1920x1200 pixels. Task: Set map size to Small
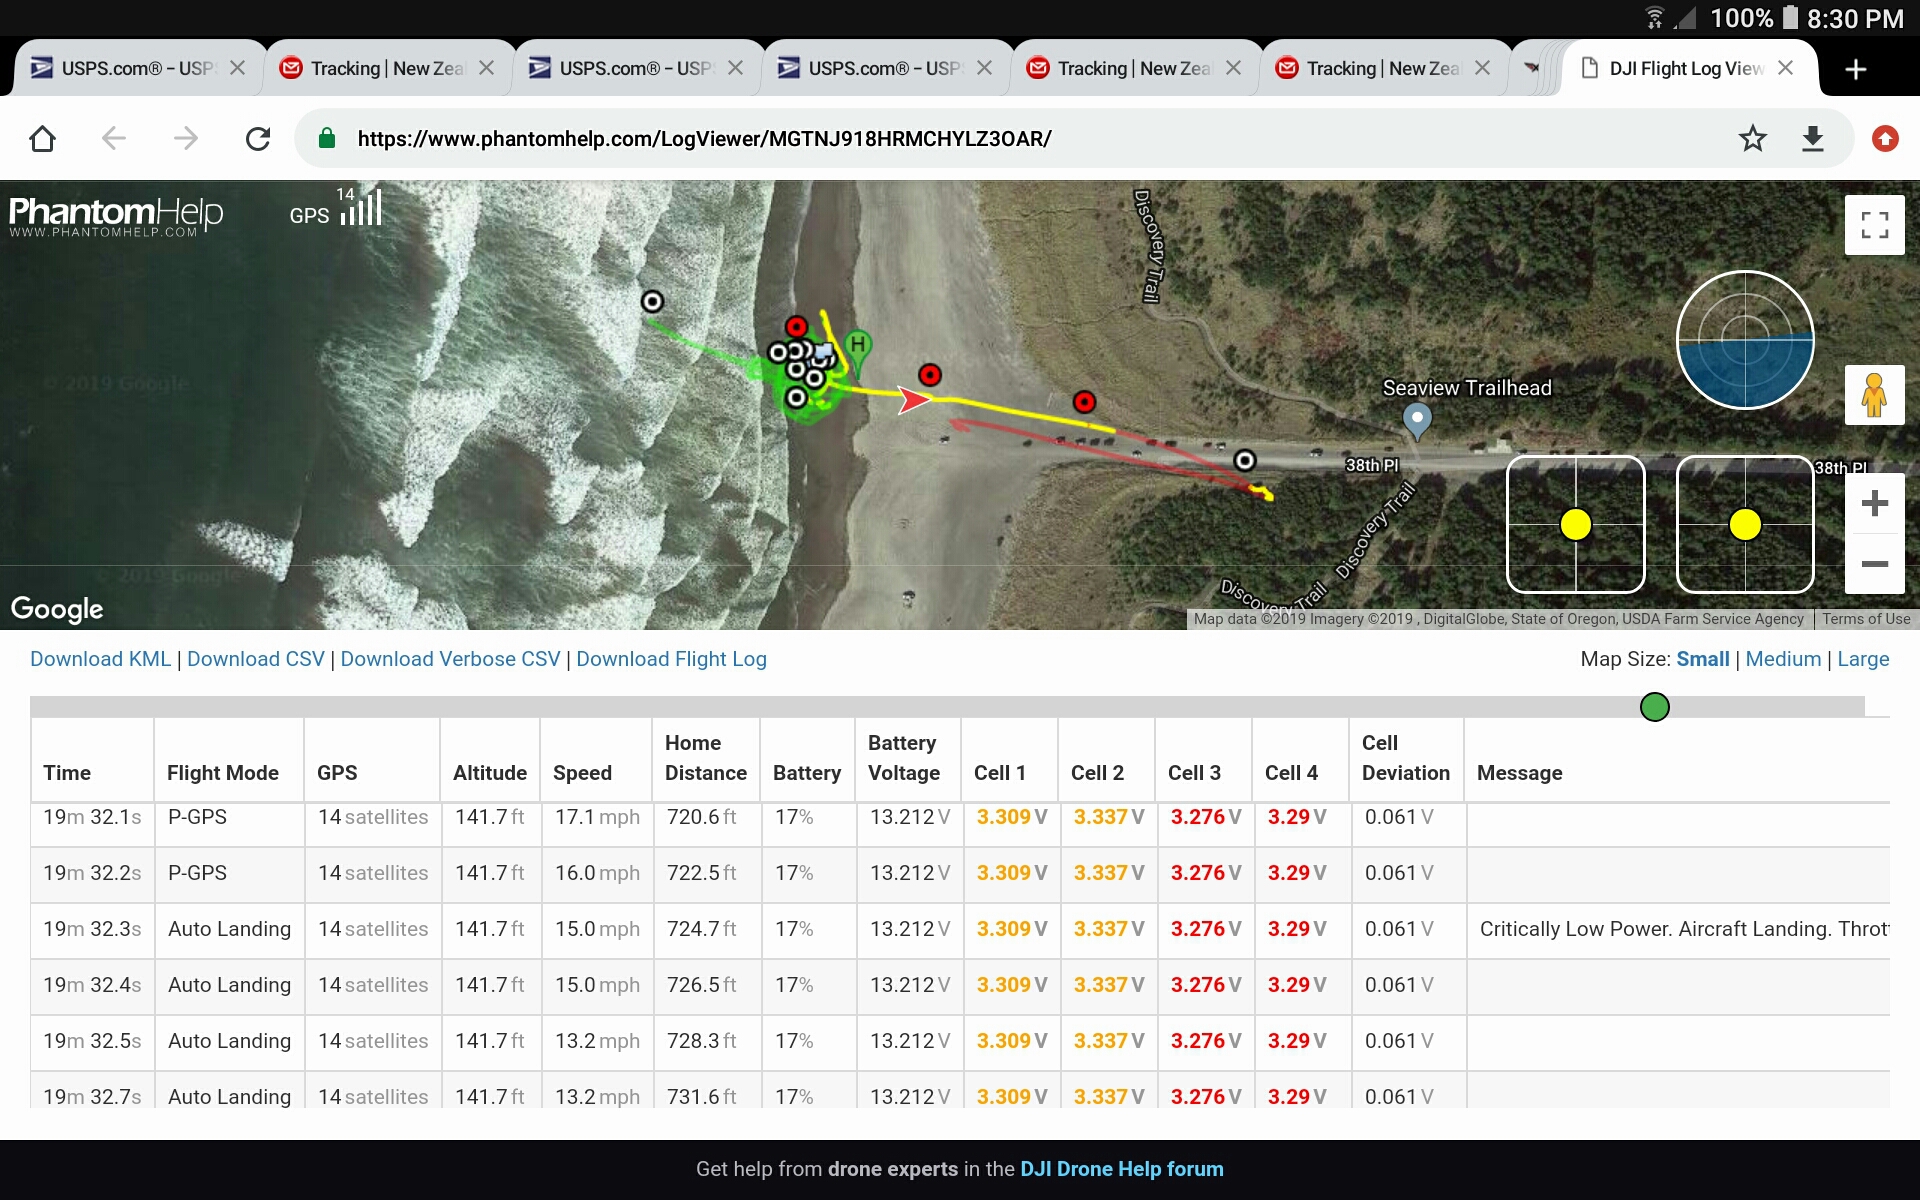[1703, 659]
